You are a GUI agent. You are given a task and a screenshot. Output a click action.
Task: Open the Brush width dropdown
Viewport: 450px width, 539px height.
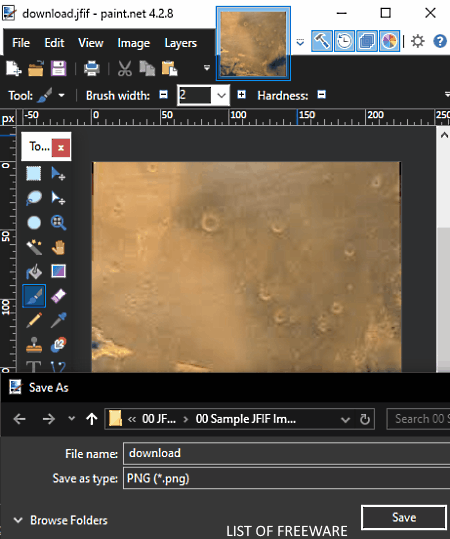(x=222, y=95)
